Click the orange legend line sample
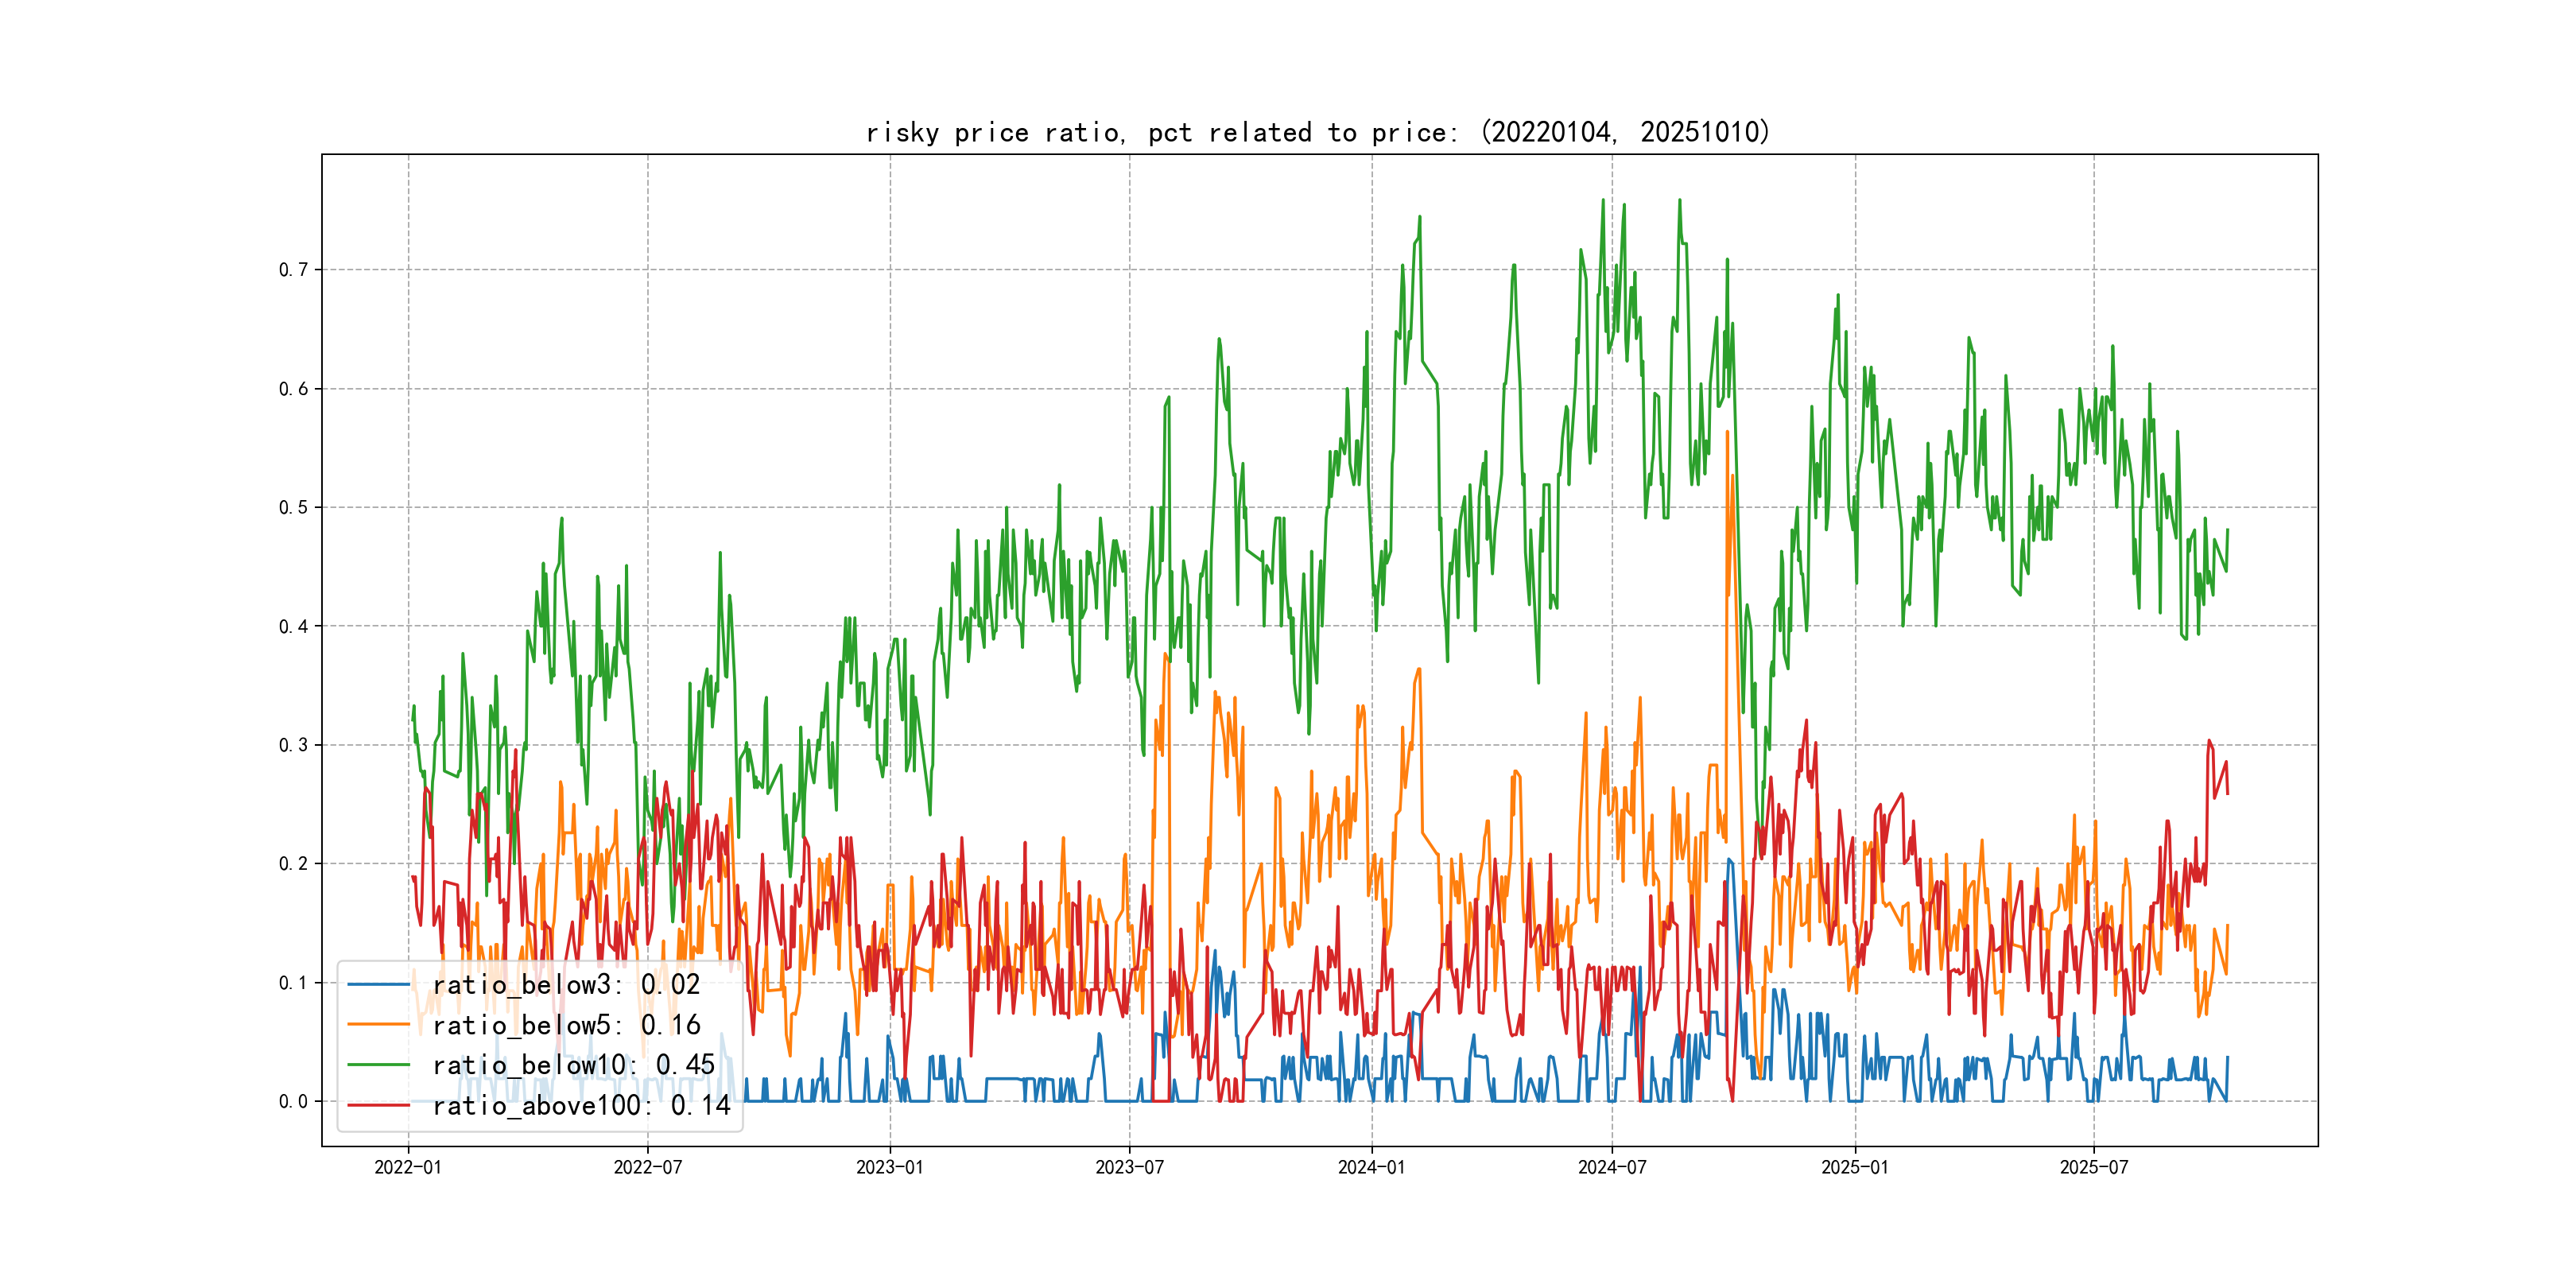Image resolution: width=2576 pixels, height=1288 pixels. (378, 1025)
